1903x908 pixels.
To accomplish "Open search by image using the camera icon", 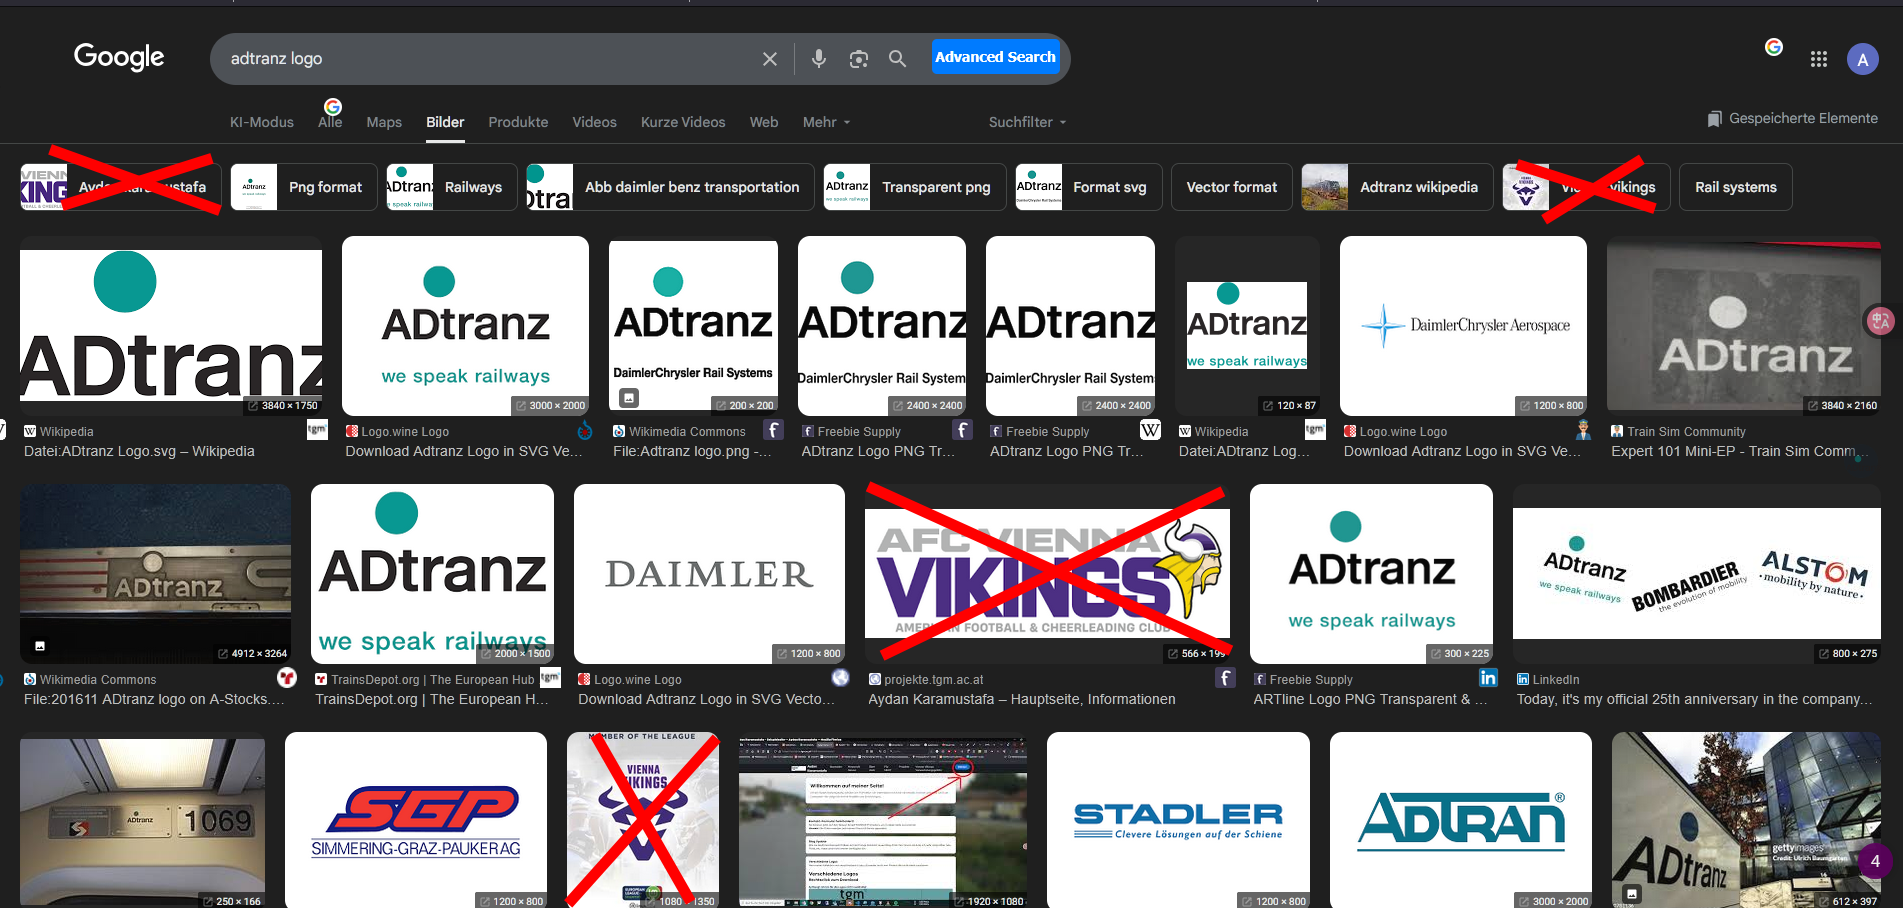I will coord(859,59).
